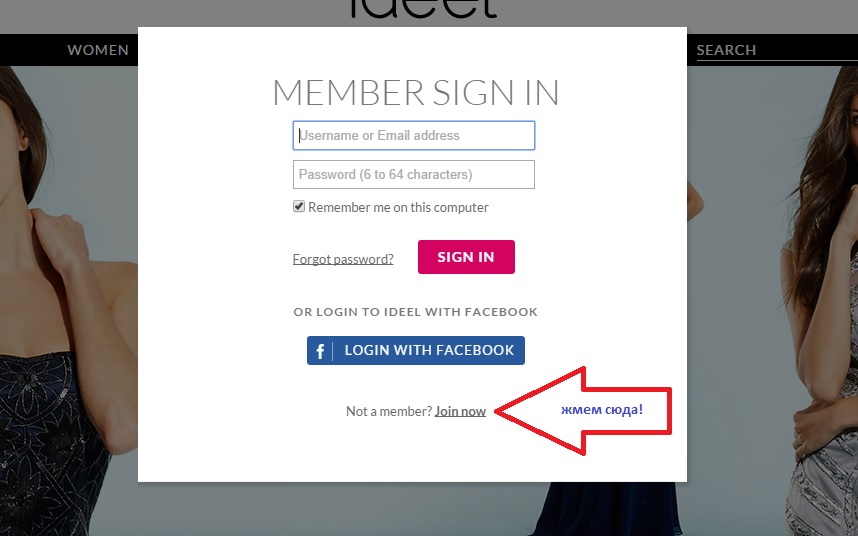
Task: Click the Facebook 'f' icon
Action: point(321,351)
